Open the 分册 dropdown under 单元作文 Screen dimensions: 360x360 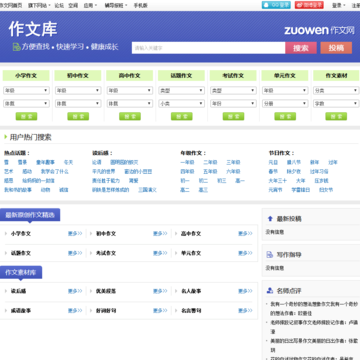click(x=285, y=104)
